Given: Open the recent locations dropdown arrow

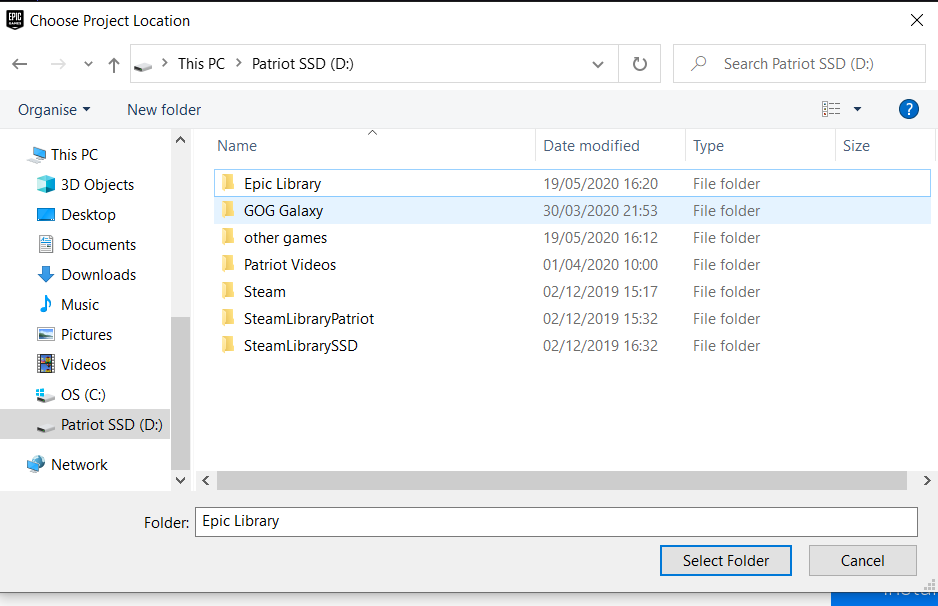Looking at the screenshot, I should pos(88,64).
